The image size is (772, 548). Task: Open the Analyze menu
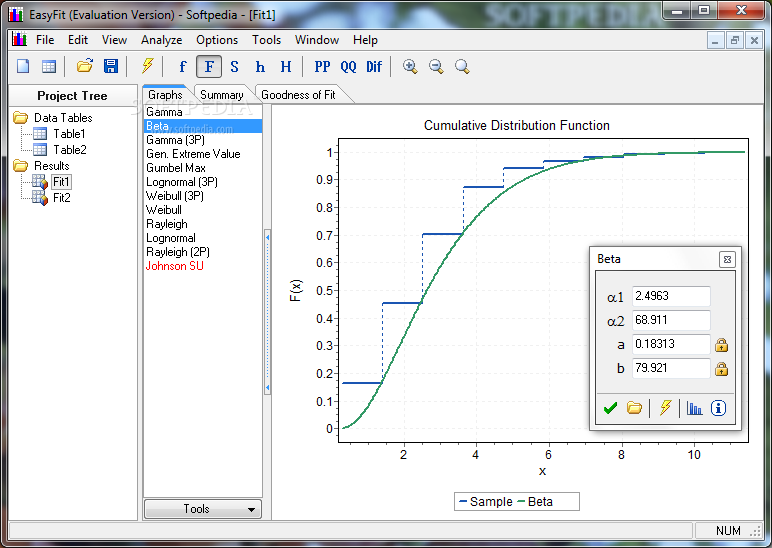[x=161, y=40]
